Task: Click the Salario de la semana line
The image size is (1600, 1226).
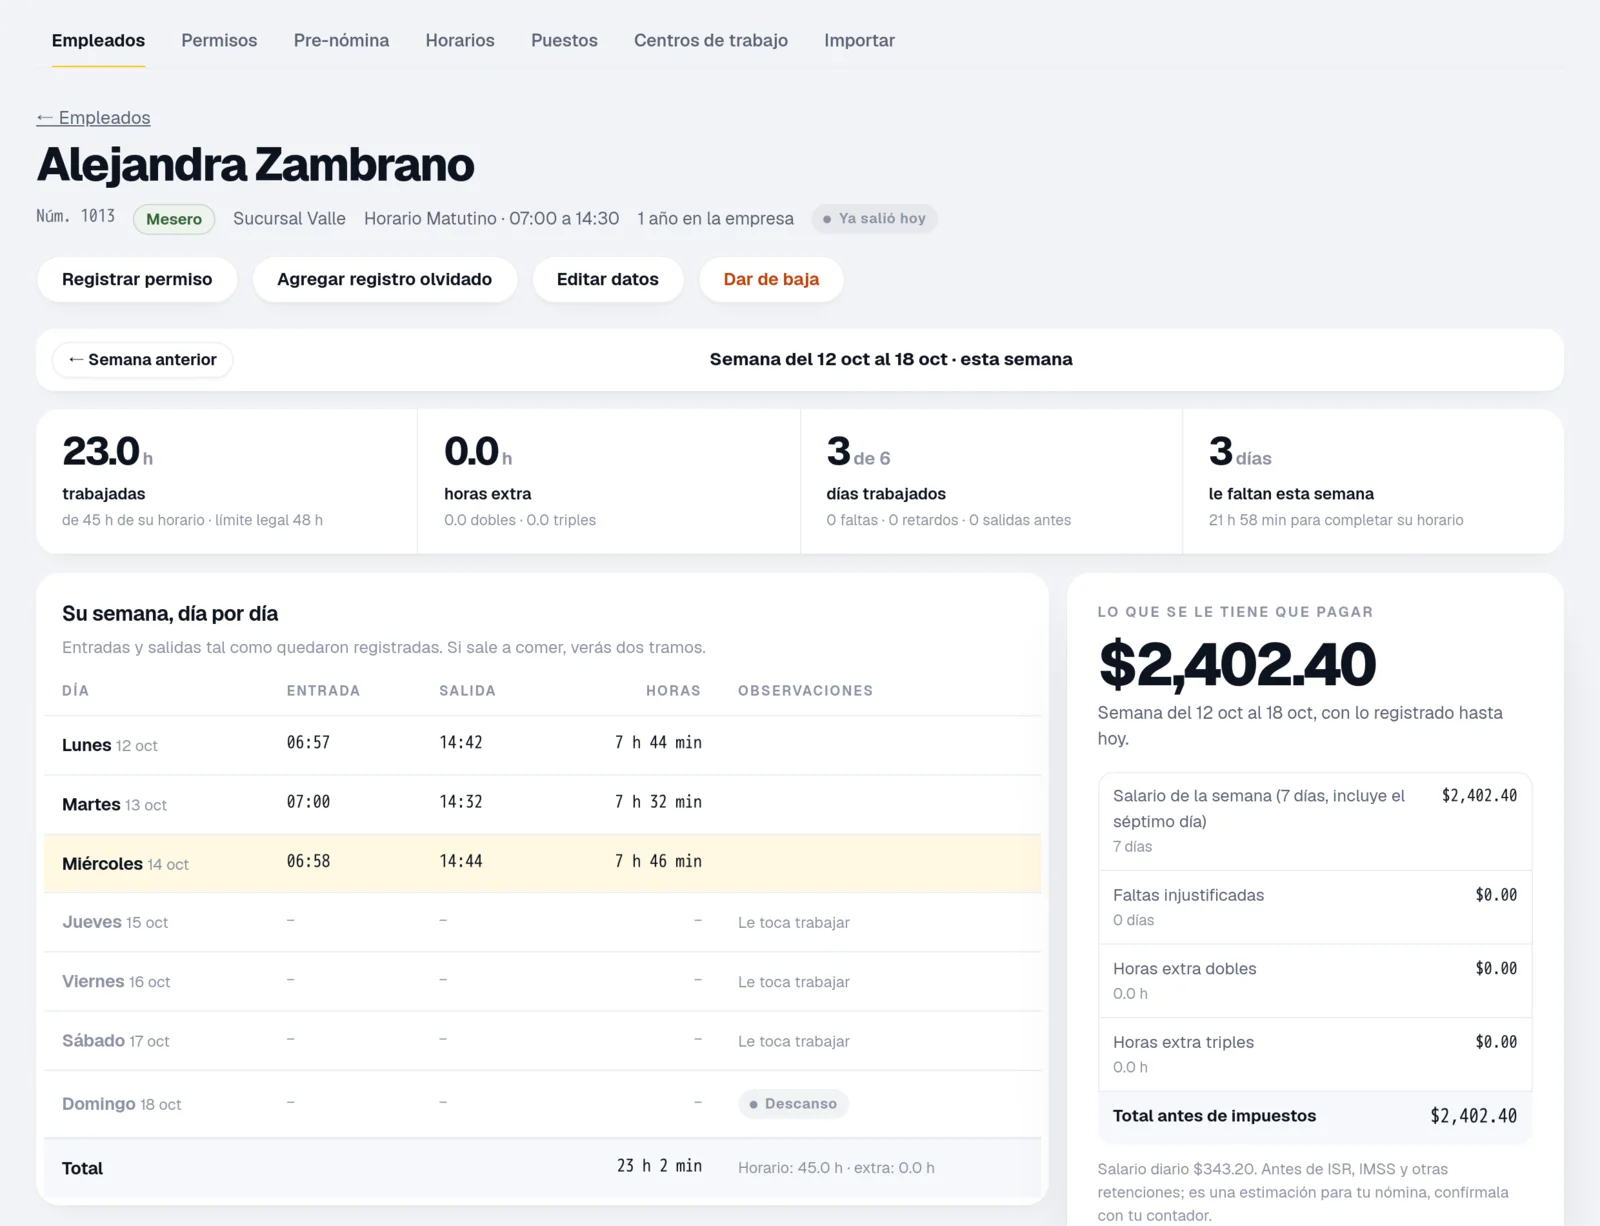Action: pos(1315,821)
